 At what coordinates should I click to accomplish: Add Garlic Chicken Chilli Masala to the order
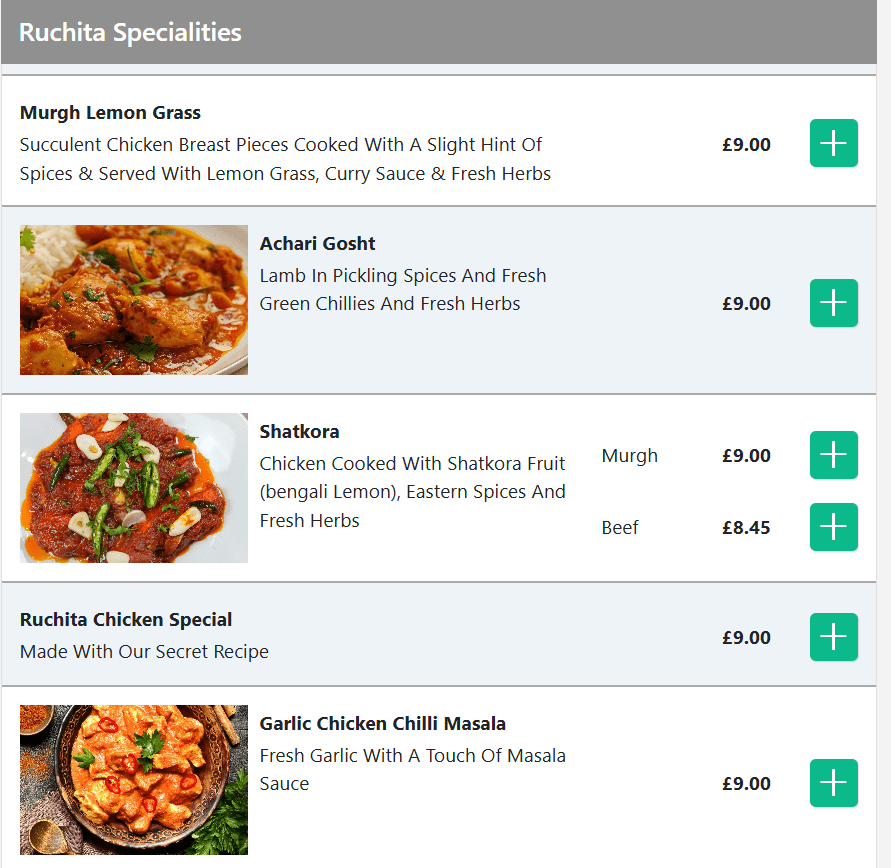click(833, 783)
